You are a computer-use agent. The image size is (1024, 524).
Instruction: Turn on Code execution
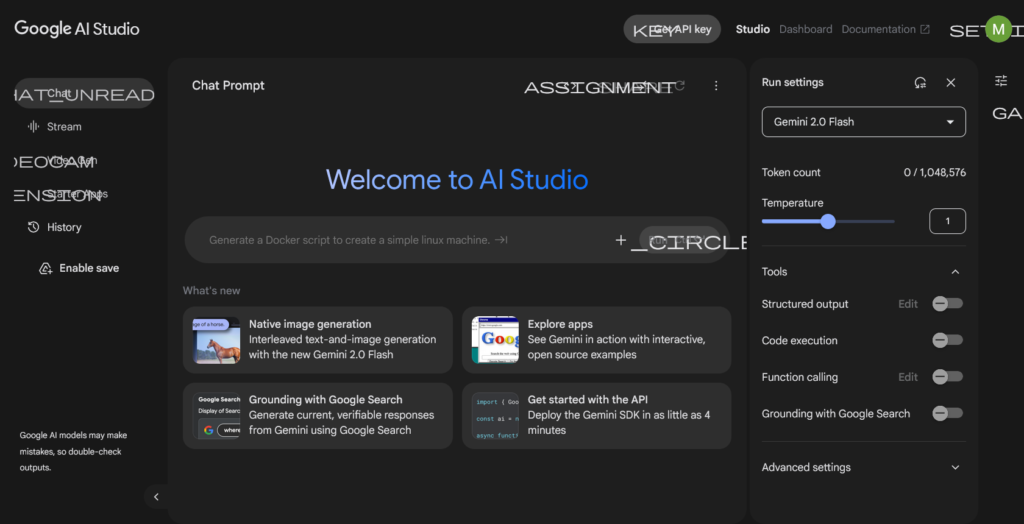coord(946,340)
